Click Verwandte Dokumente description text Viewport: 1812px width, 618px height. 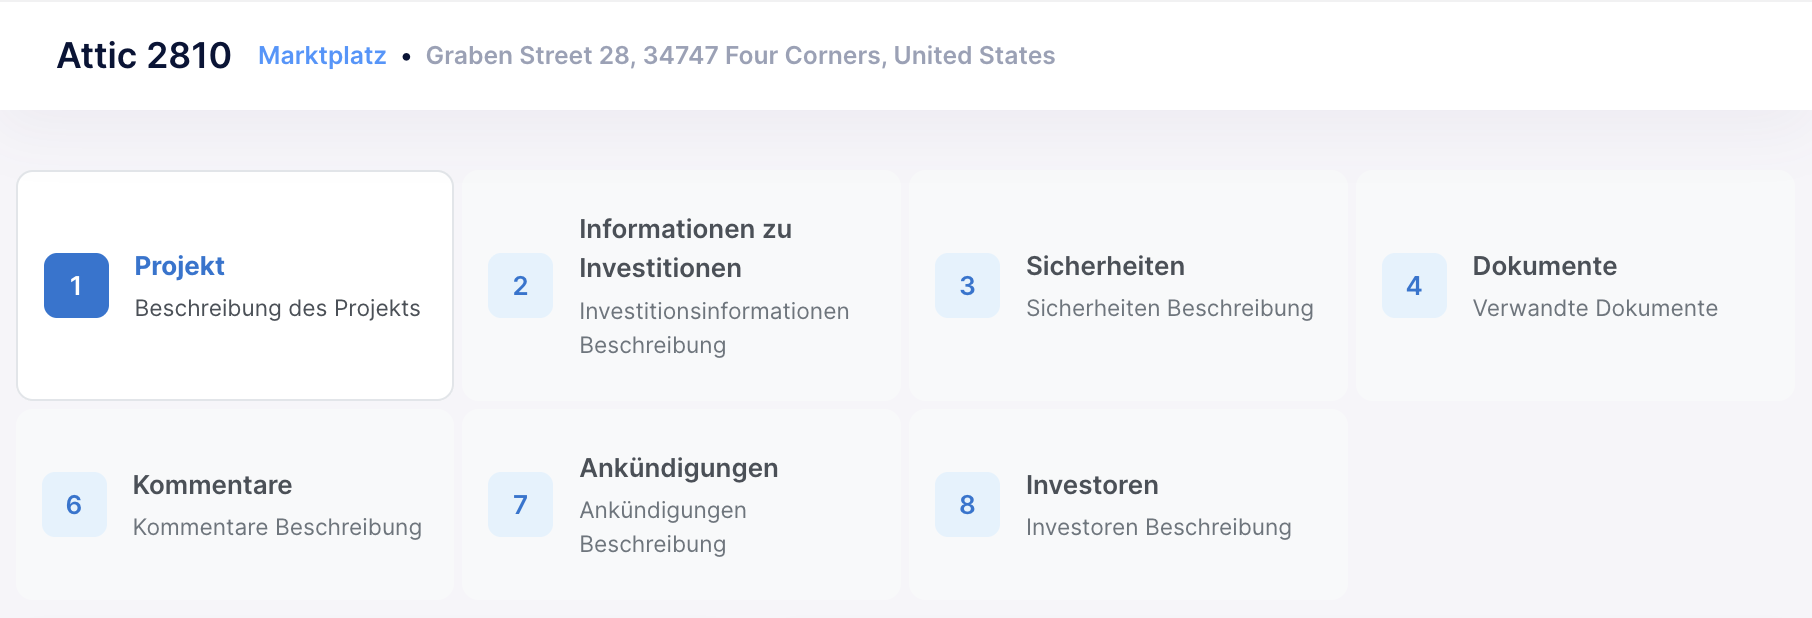point(1595,308)
